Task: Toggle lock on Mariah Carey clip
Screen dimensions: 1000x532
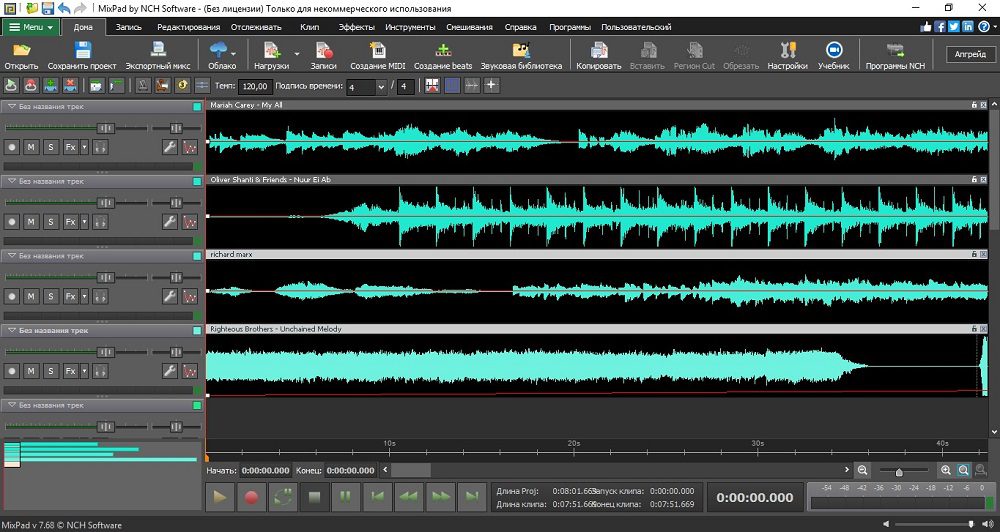Action: (974, 105)
